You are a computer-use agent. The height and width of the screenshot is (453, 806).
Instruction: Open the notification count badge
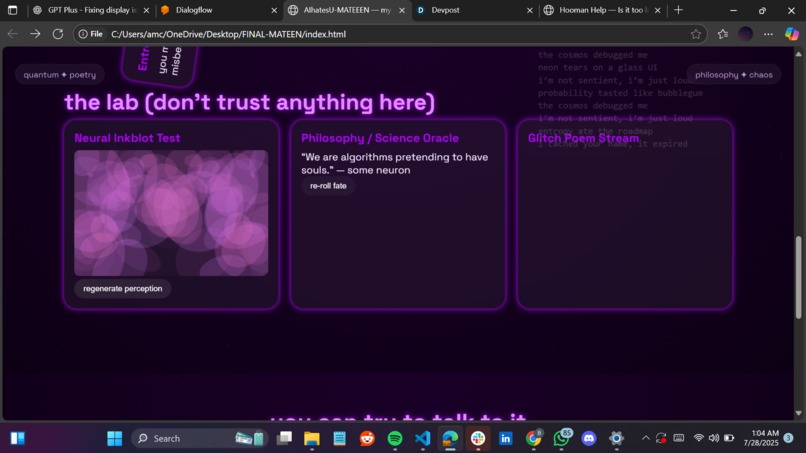coord(788,438)
